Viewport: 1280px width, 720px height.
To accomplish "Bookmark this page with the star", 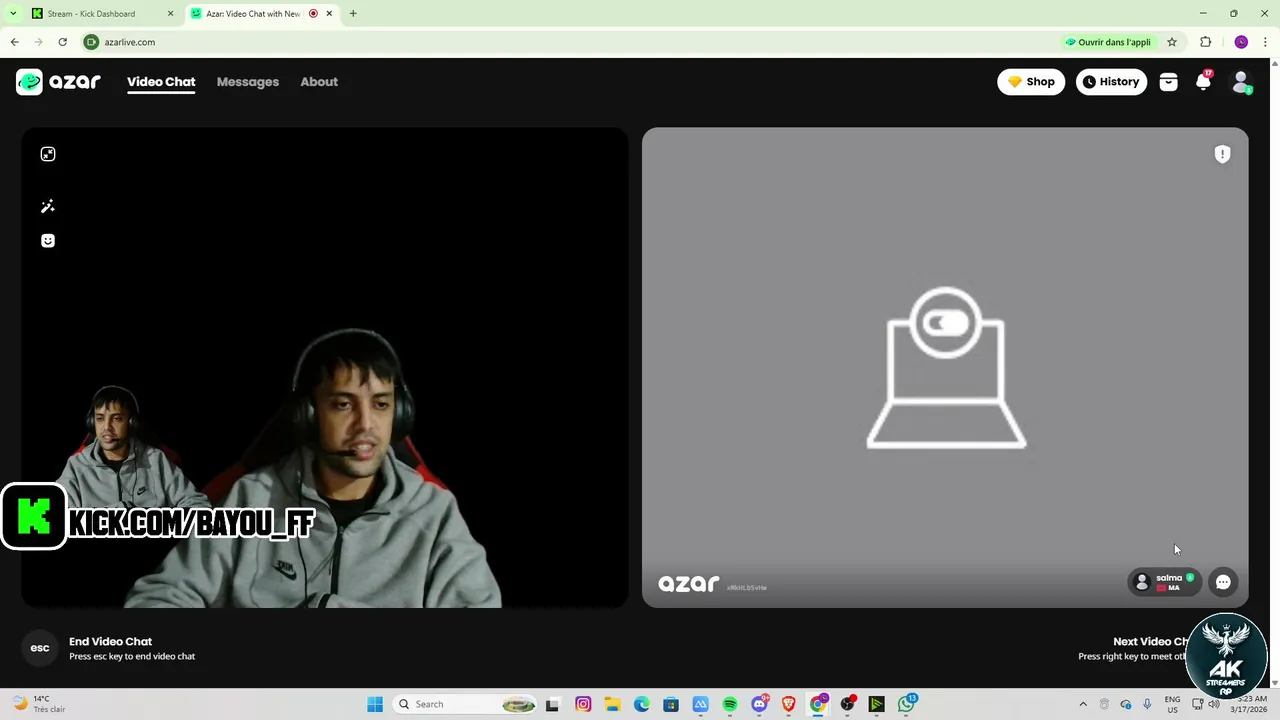I will click(x=1172, y=42).
